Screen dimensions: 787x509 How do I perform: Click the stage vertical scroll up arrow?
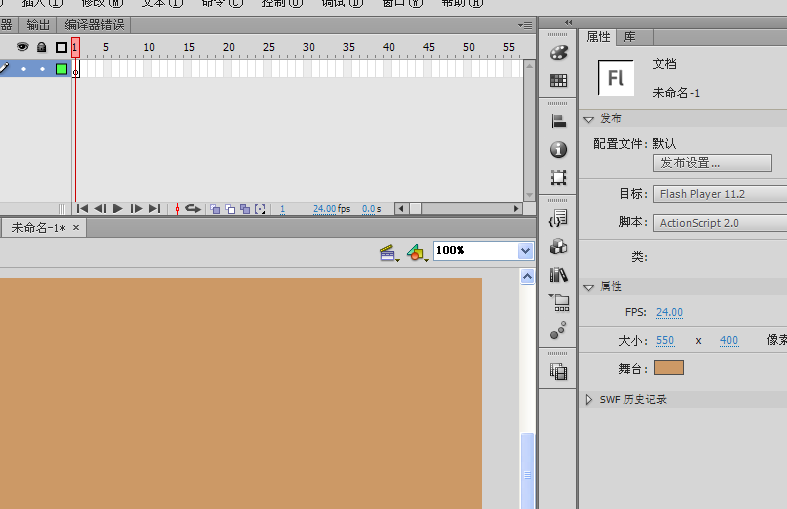pyautogui.click(x=527, y=277)
